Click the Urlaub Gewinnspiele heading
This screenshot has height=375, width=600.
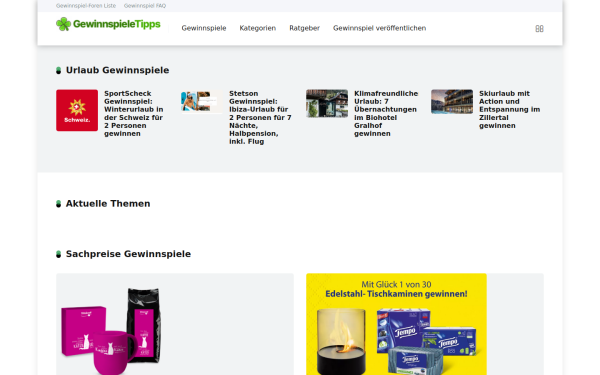tap(117, 70)
